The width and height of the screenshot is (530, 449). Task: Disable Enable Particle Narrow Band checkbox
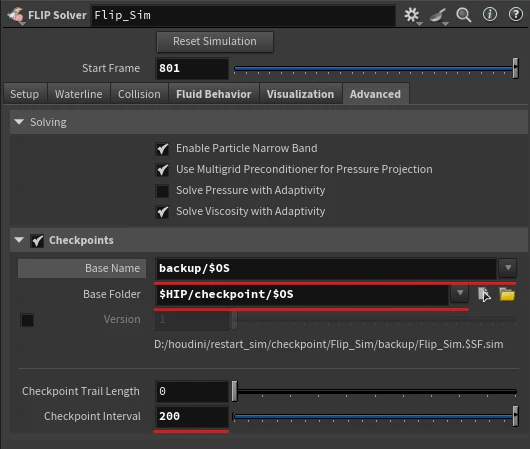point(163,149)
